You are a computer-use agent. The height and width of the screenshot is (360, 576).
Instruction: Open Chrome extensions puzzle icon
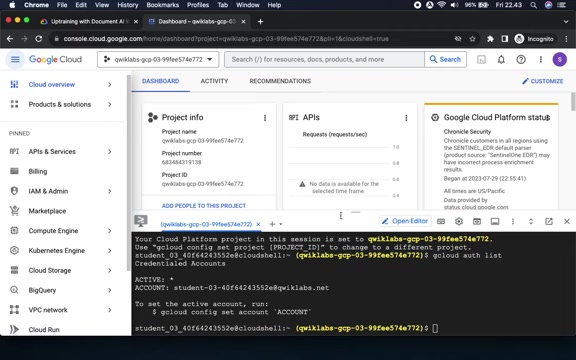[490, 39]
